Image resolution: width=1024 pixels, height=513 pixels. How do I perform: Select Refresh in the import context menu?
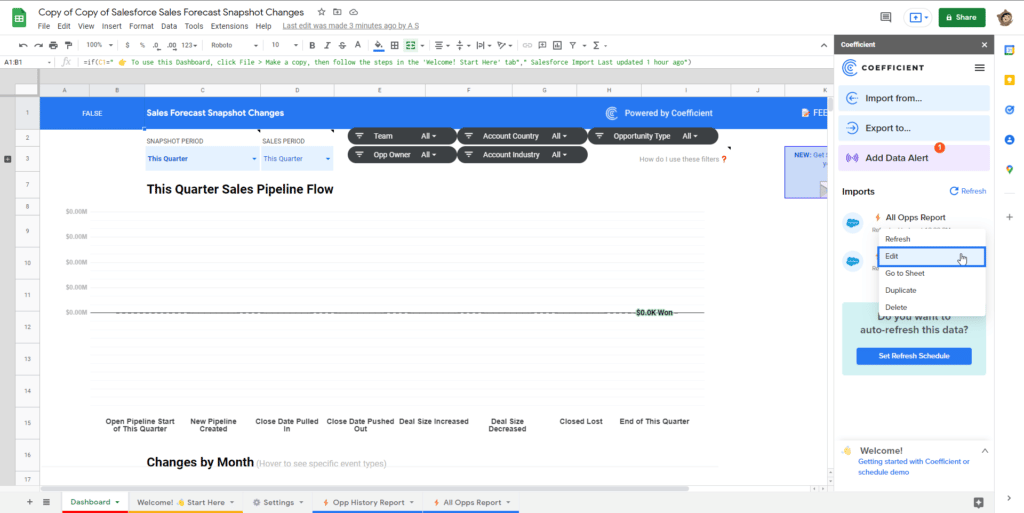pos(932,239)
